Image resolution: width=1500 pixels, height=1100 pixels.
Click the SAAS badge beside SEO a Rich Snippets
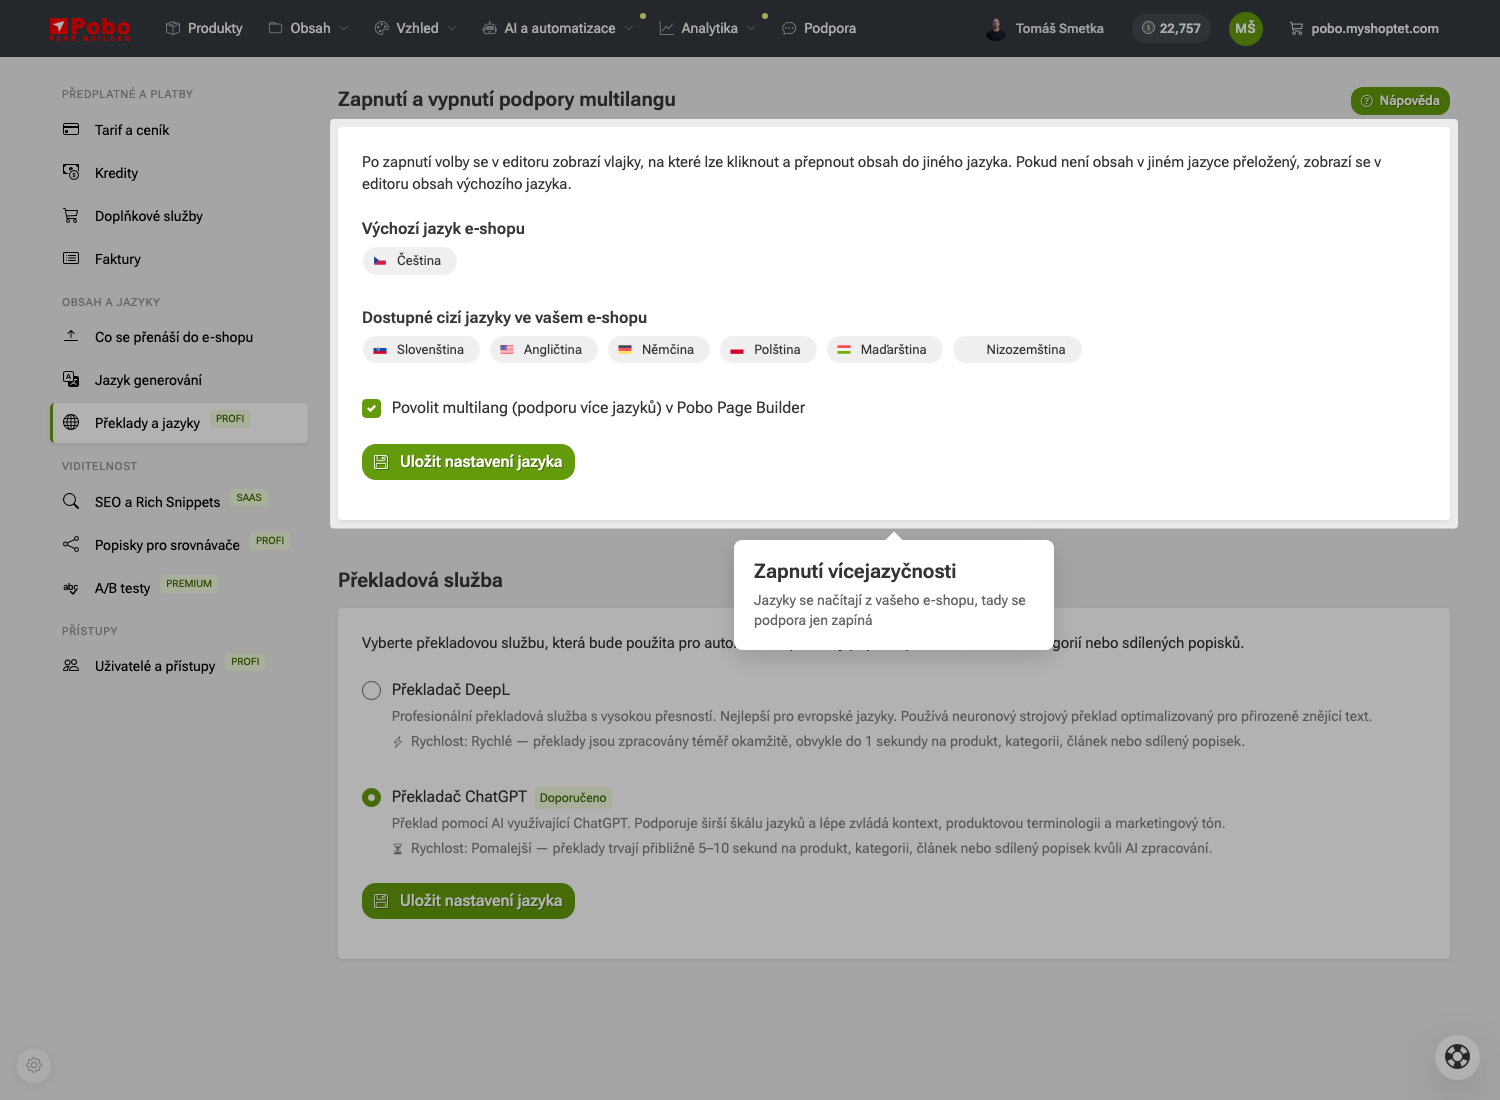tap(249, 498)
